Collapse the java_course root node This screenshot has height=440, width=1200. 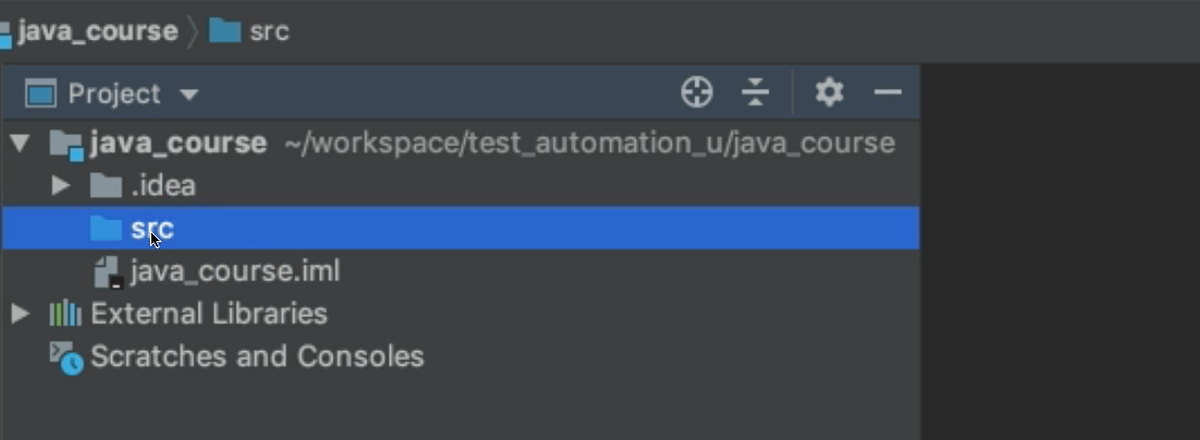point(19,144)
